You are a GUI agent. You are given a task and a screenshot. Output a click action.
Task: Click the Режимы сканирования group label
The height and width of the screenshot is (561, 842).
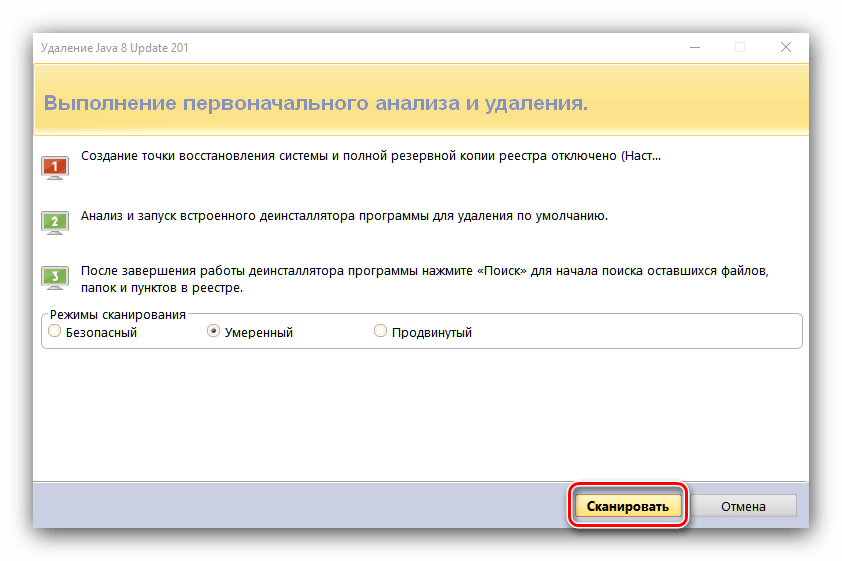pyautogui.click(x=118, y=315)
